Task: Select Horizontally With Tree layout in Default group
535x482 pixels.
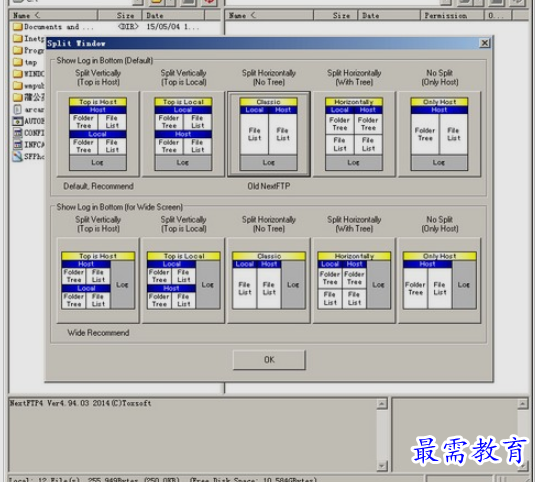Action: coord(354,134)
